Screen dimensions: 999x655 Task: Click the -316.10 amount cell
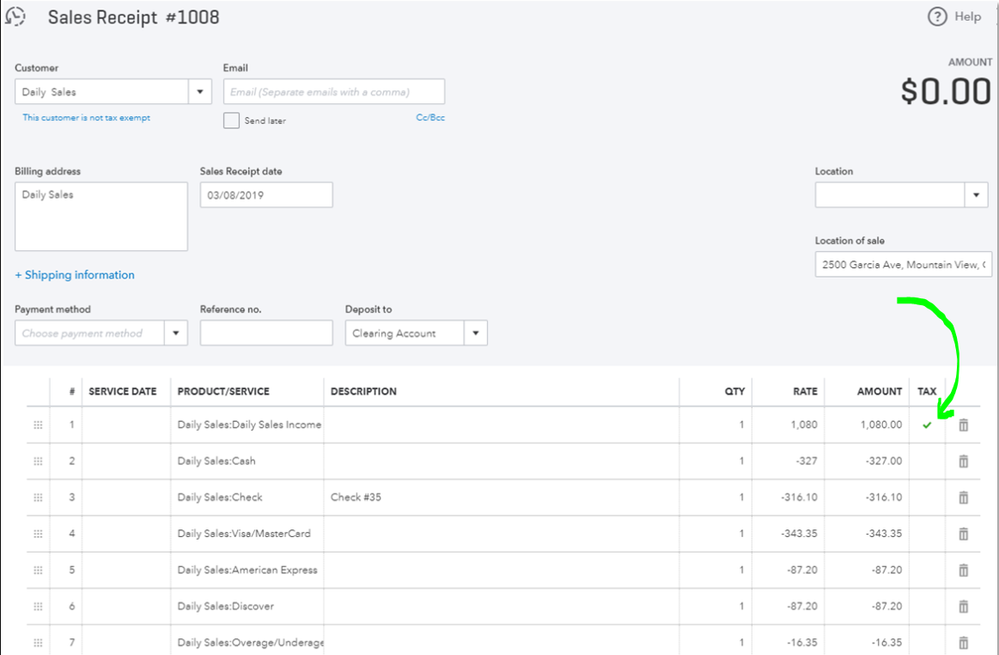point(867,498)
